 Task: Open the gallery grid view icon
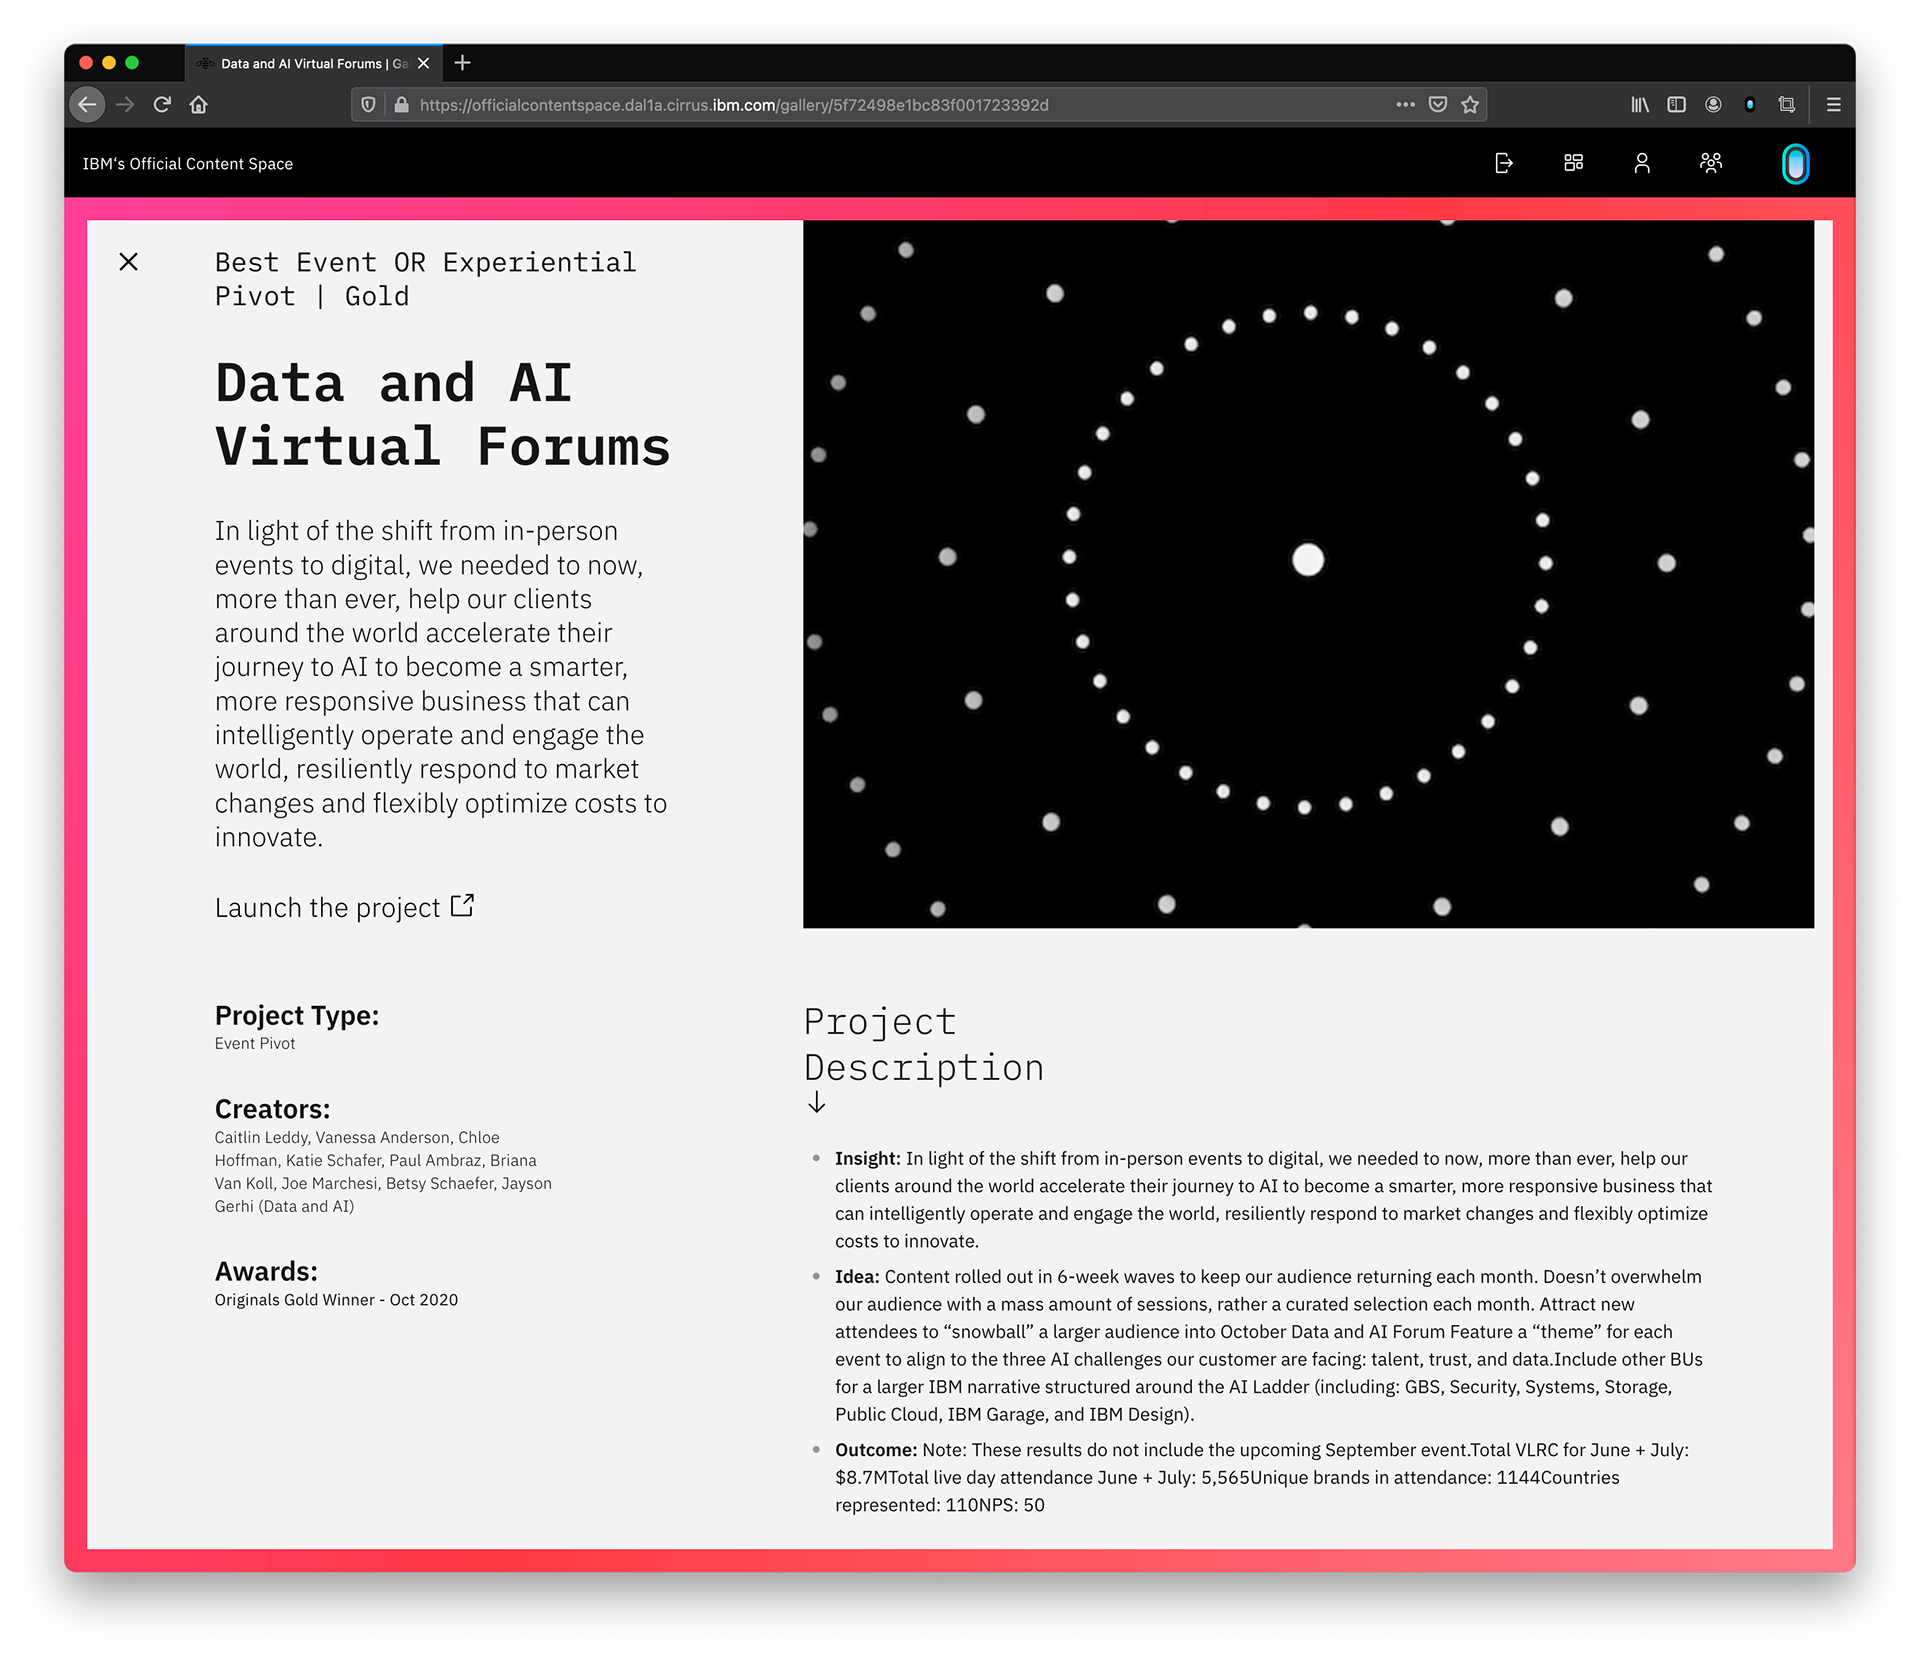1573,163
